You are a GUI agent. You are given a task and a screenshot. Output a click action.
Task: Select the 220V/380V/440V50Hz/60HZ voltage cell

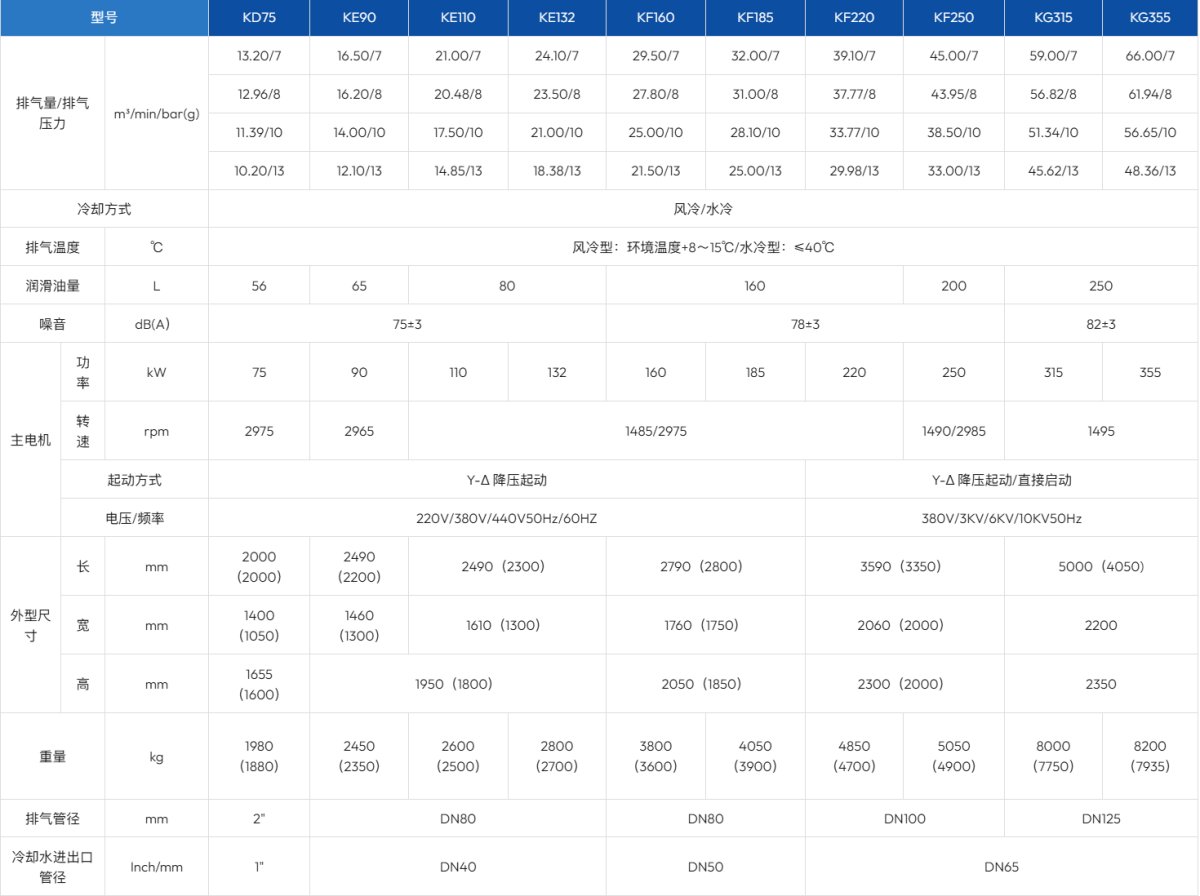pyautogui.click(x=506, y=518)
